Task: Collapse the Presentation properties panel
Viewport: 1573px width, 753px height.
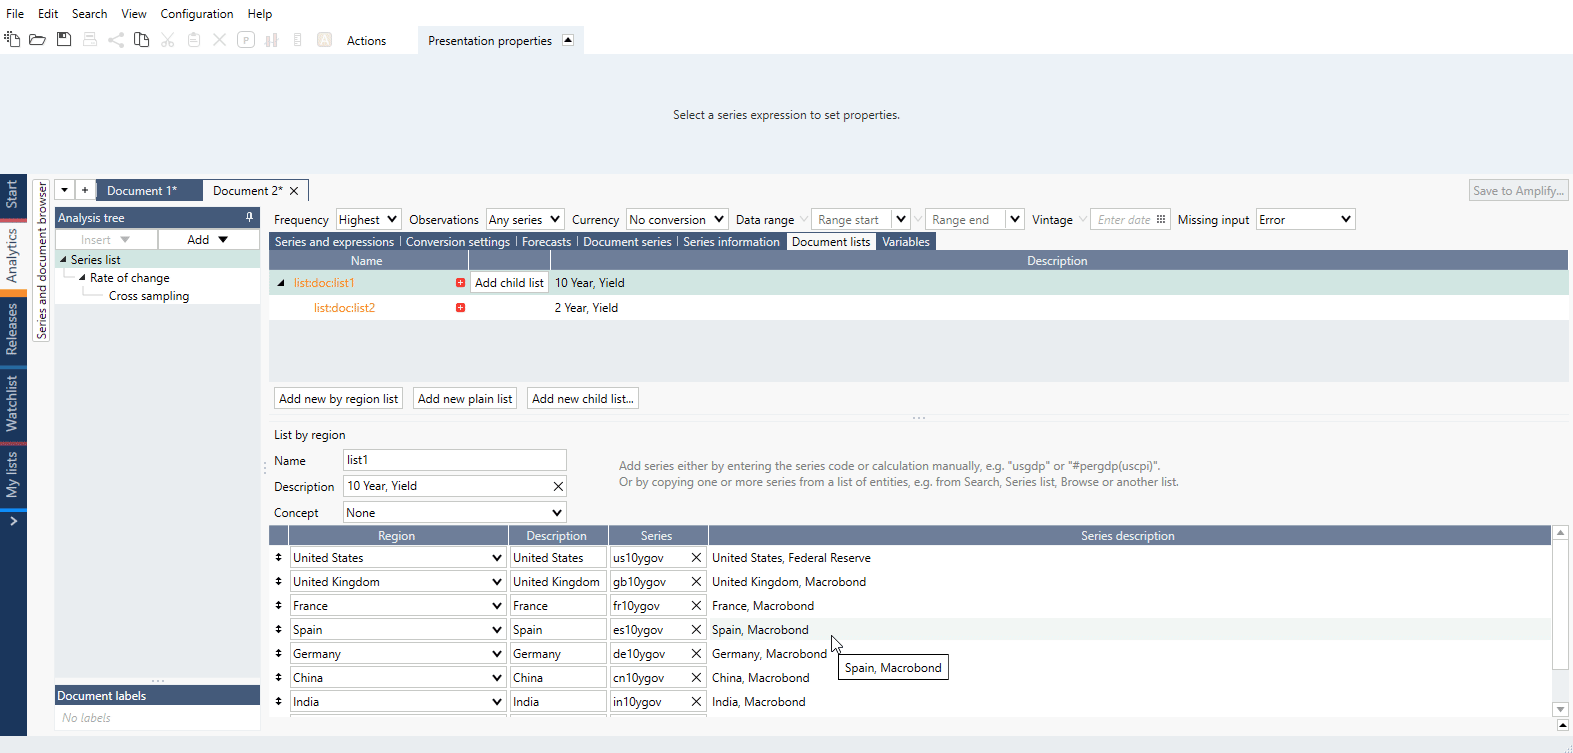Action: [x=568, y=40]
